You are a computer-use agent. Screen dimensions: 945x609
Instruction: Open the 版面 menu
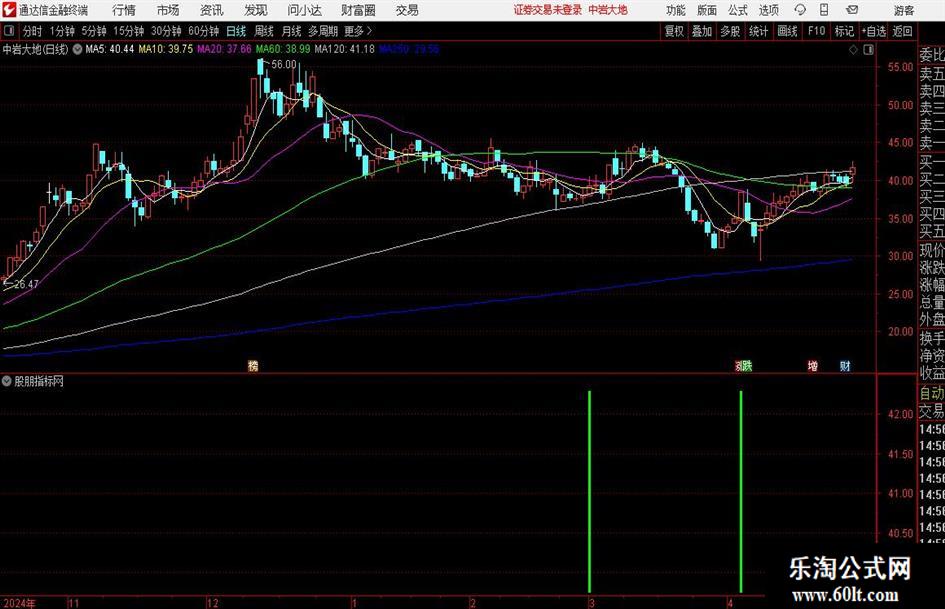click(707, 10)
